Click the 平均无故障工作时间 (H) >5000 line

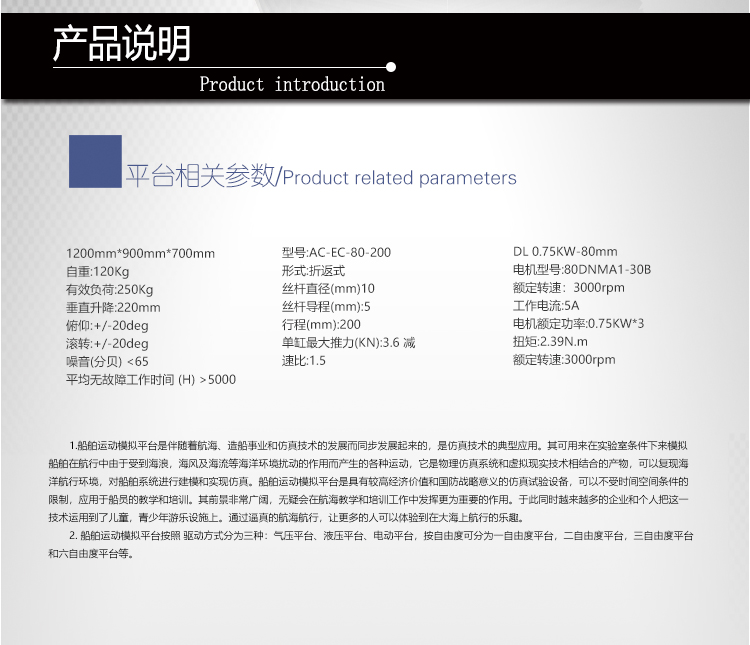[151, 379]
